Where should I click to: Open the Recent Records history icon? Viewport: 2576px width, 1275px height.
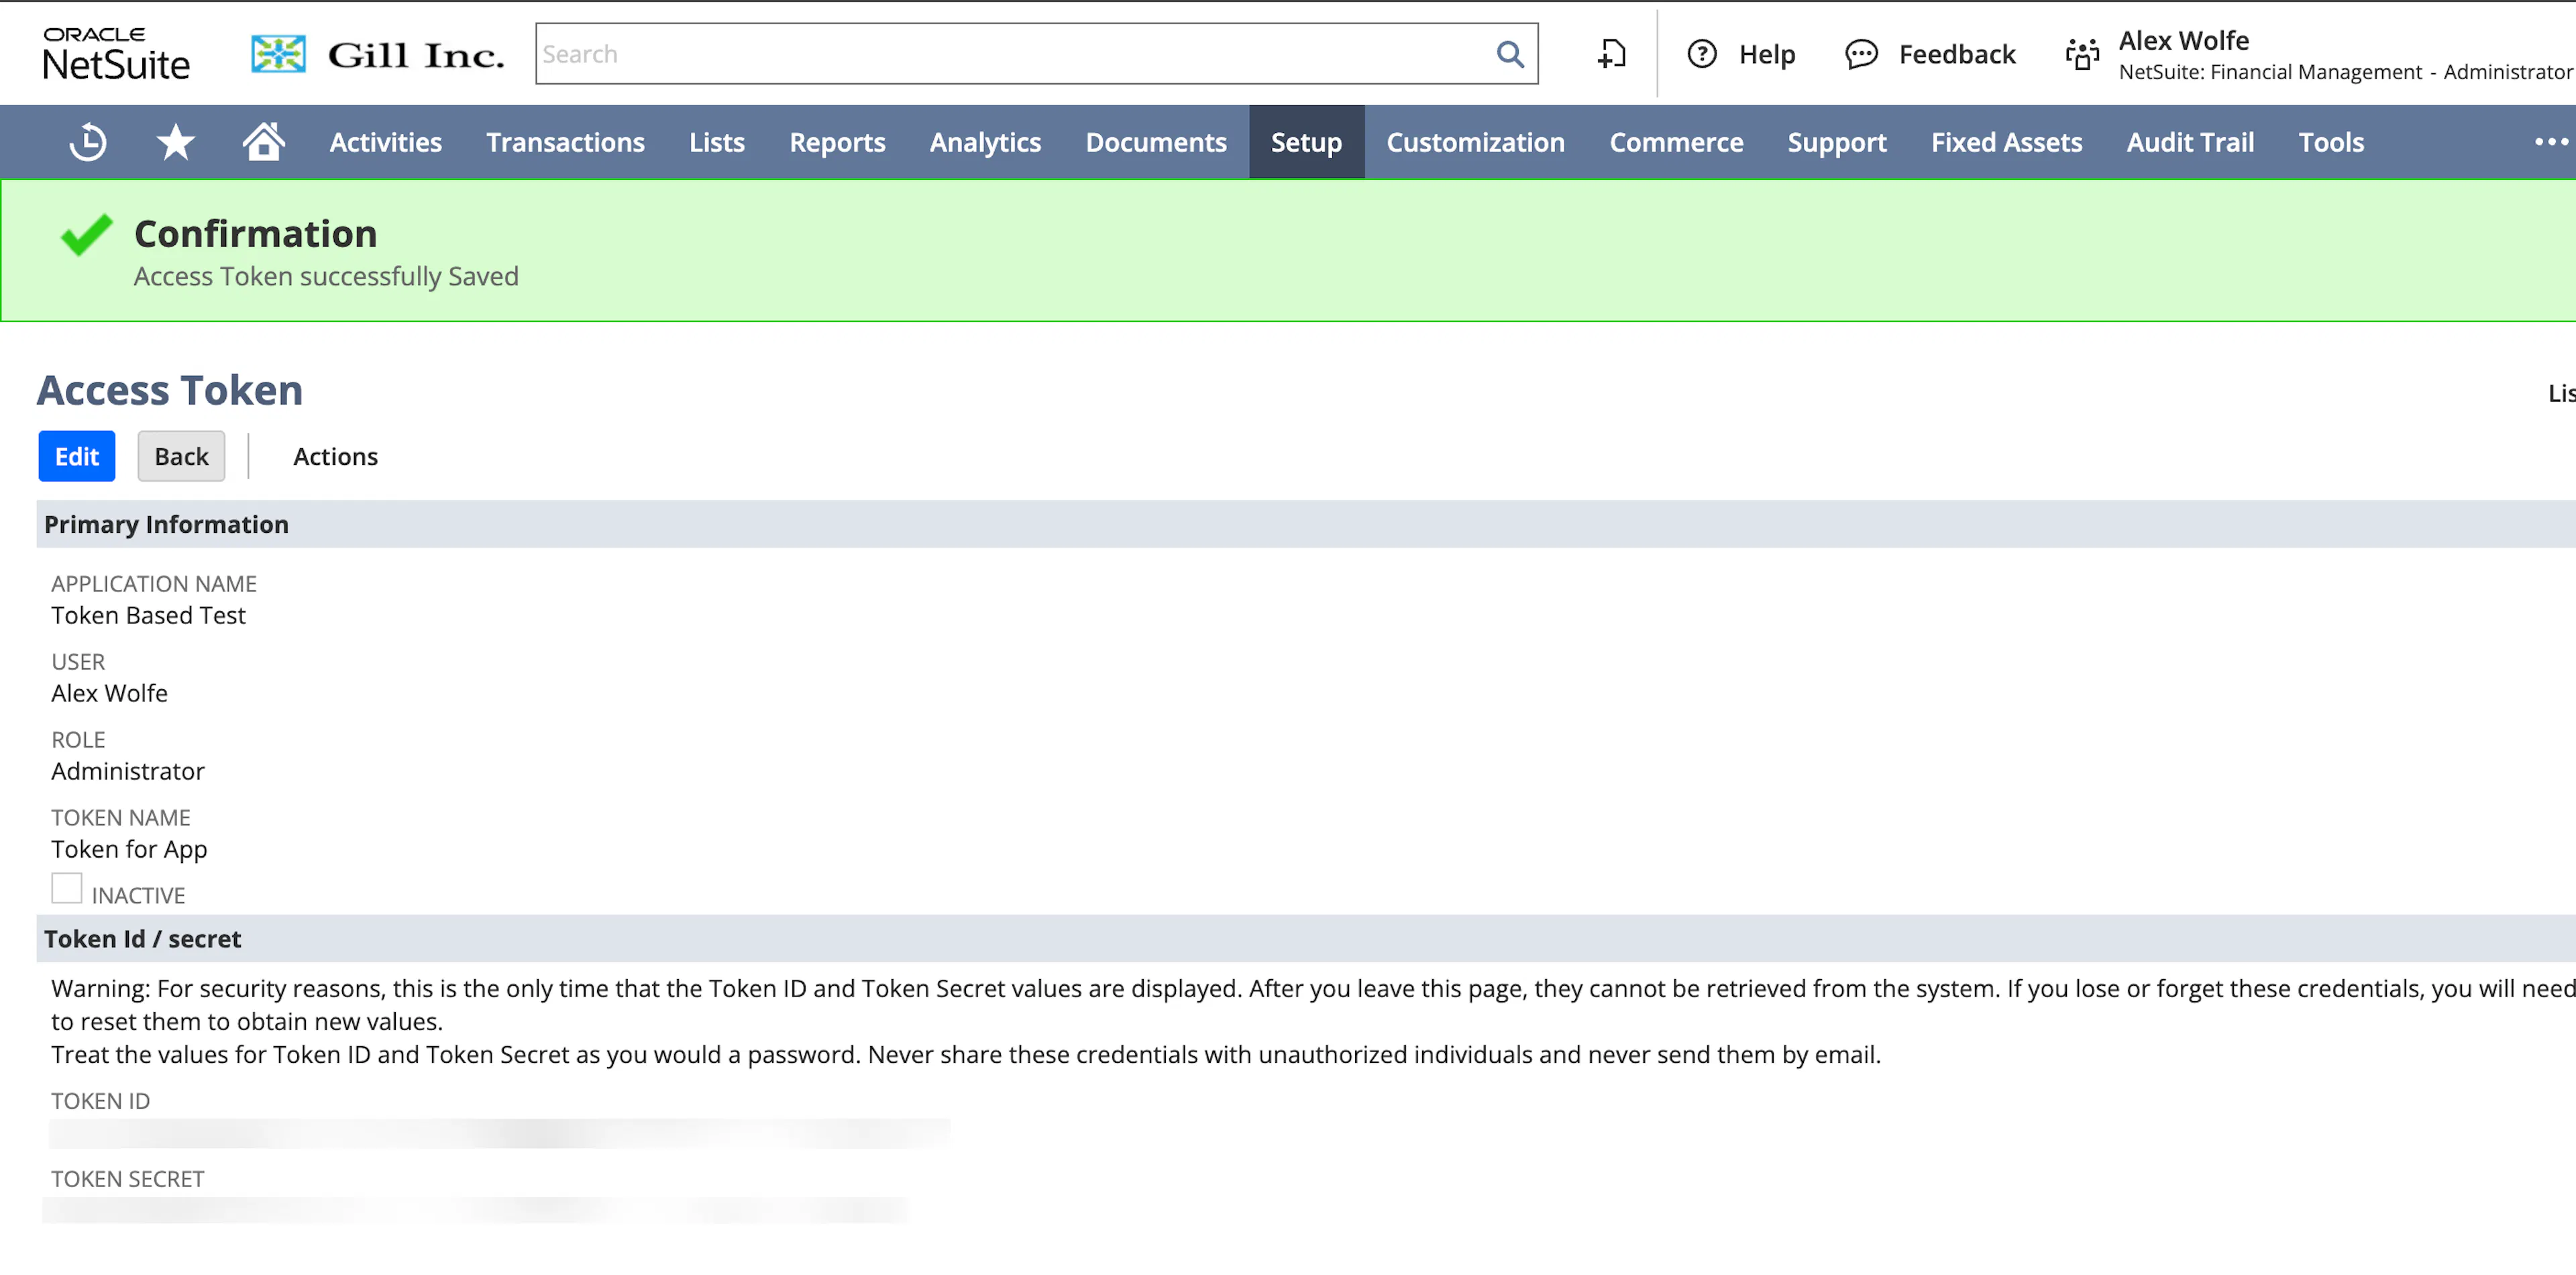[x=88, y=142]
